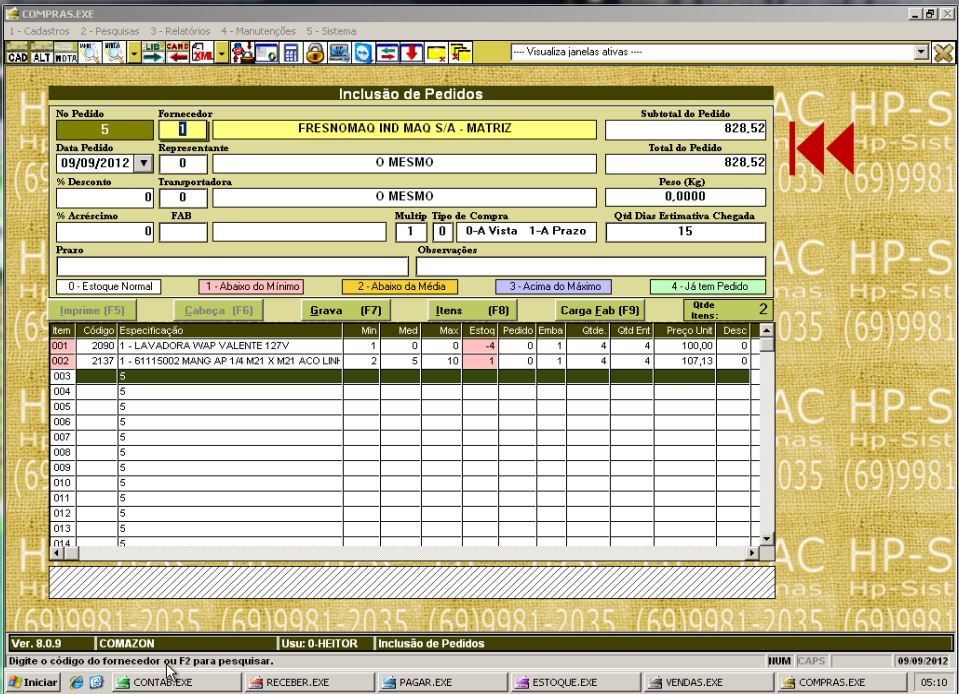959x694 pixels.
Task: Click the Observações text field
Action: coord(591,266)
